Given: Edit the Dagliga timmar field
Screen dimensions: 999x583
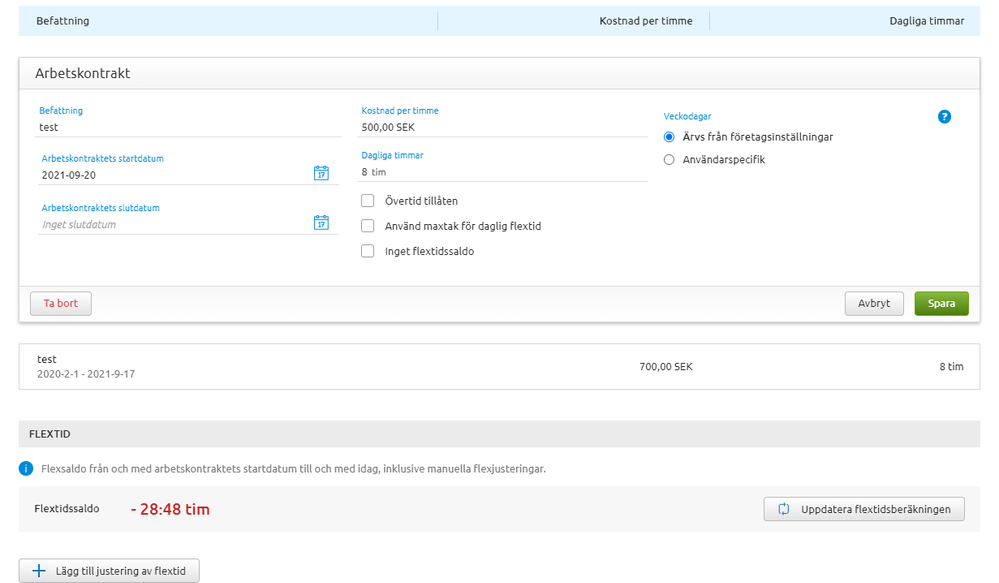Looking at the screenshot, I should pos(503,172).
